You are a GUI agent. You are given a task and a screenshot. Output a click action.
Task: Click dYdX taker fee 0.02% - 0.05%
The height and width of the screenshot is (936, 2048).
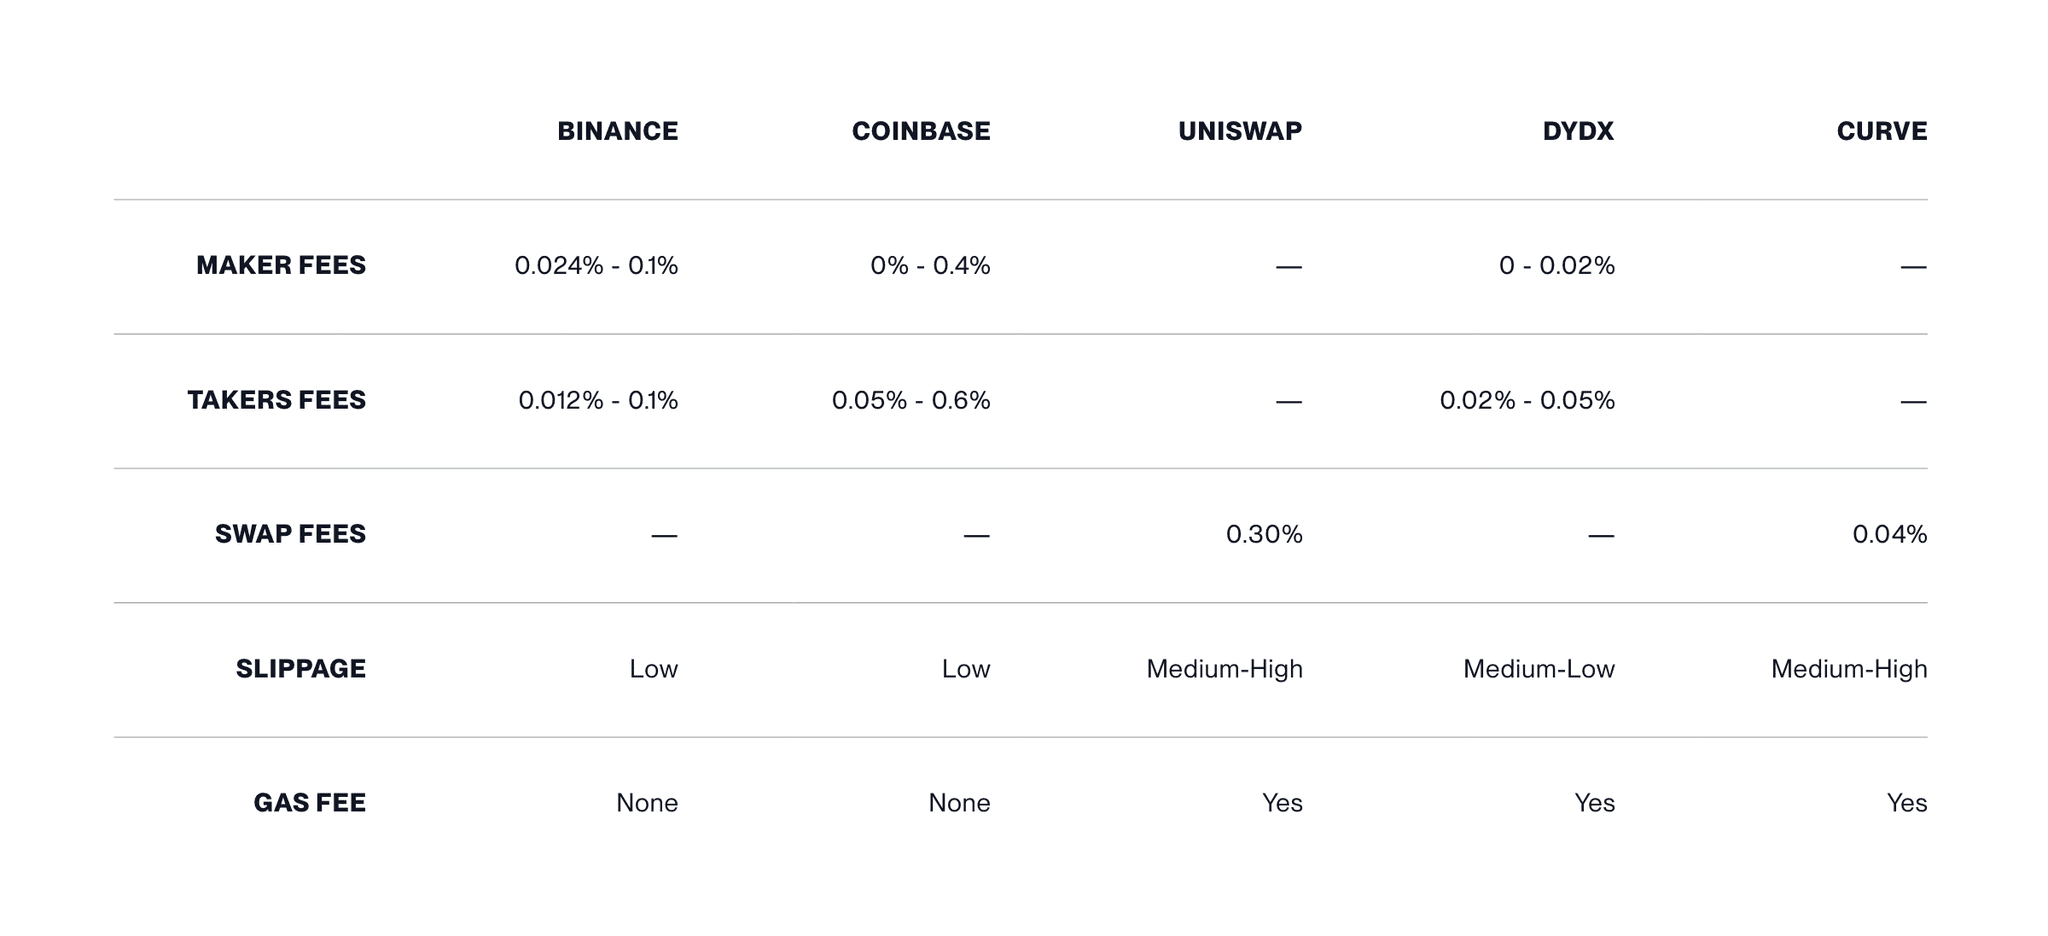point(1526,400)
